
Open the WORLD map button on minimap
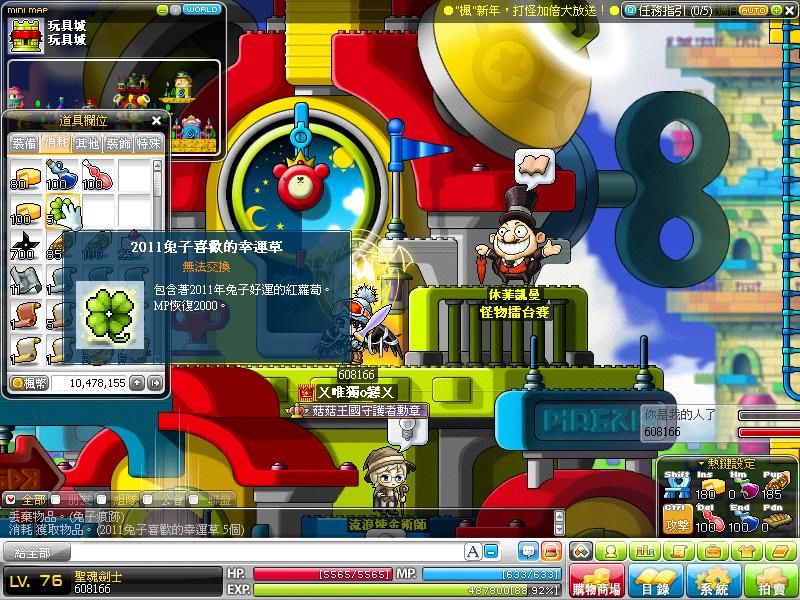coord(202,9)
